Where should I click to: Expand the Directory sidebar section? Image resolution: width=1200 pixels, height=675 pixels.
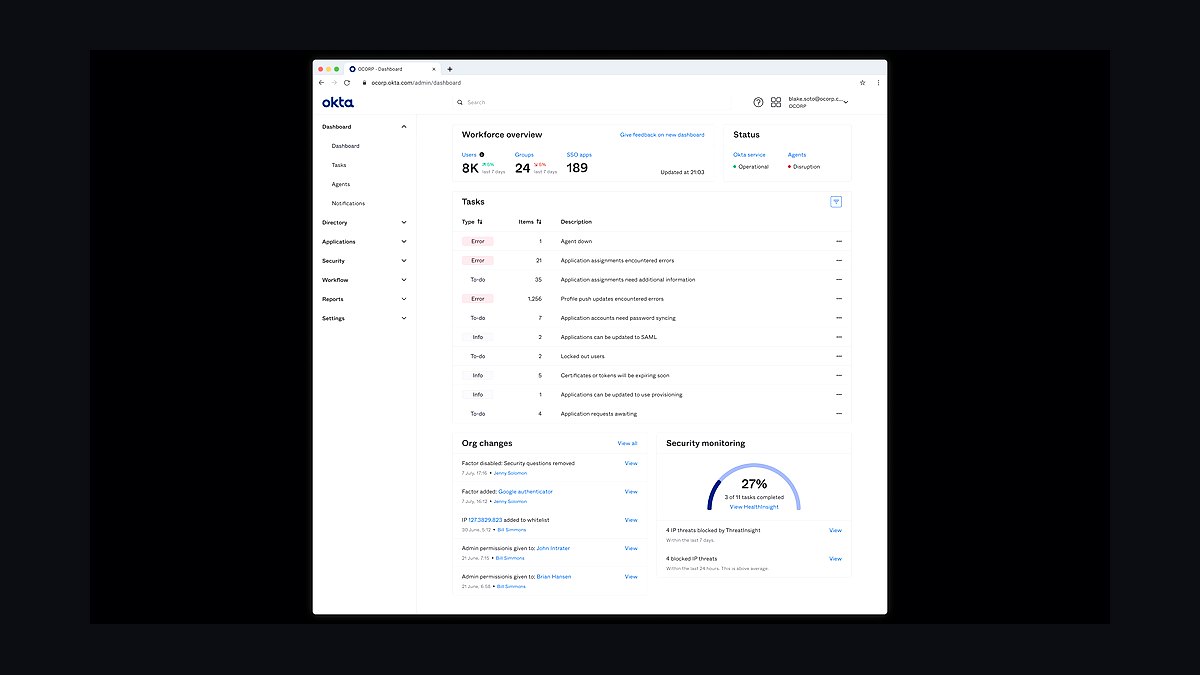(x=404, y=223)
